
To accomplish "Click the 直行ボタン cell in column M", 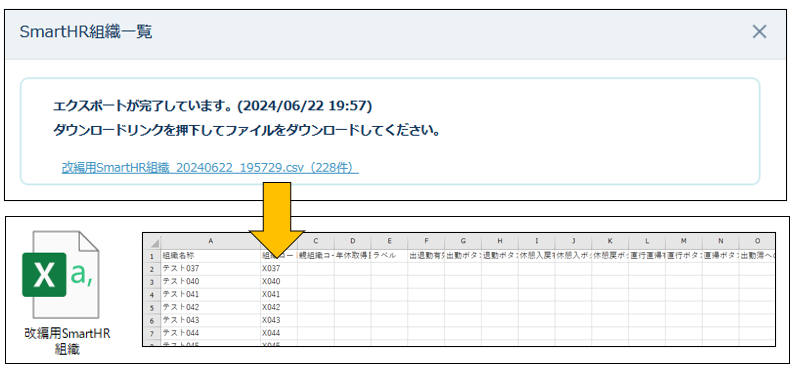I will pos(684,256).
